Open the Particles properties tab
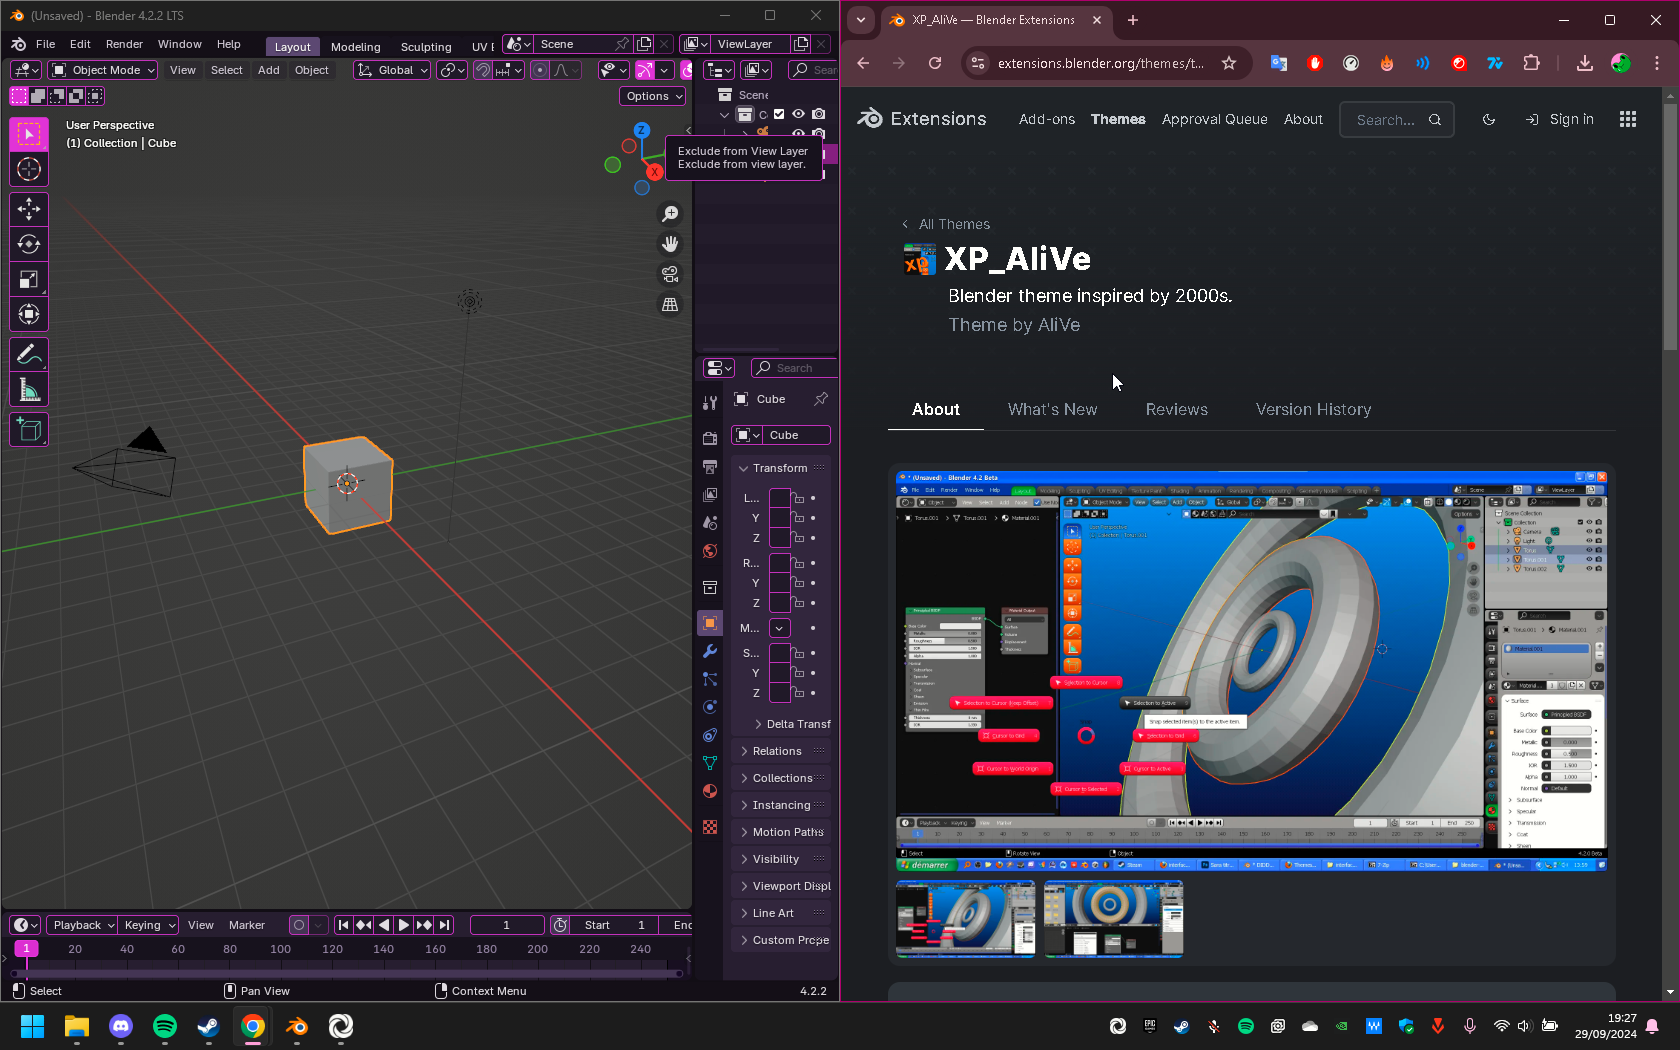1680x1050 pixels. click(710, 679)
